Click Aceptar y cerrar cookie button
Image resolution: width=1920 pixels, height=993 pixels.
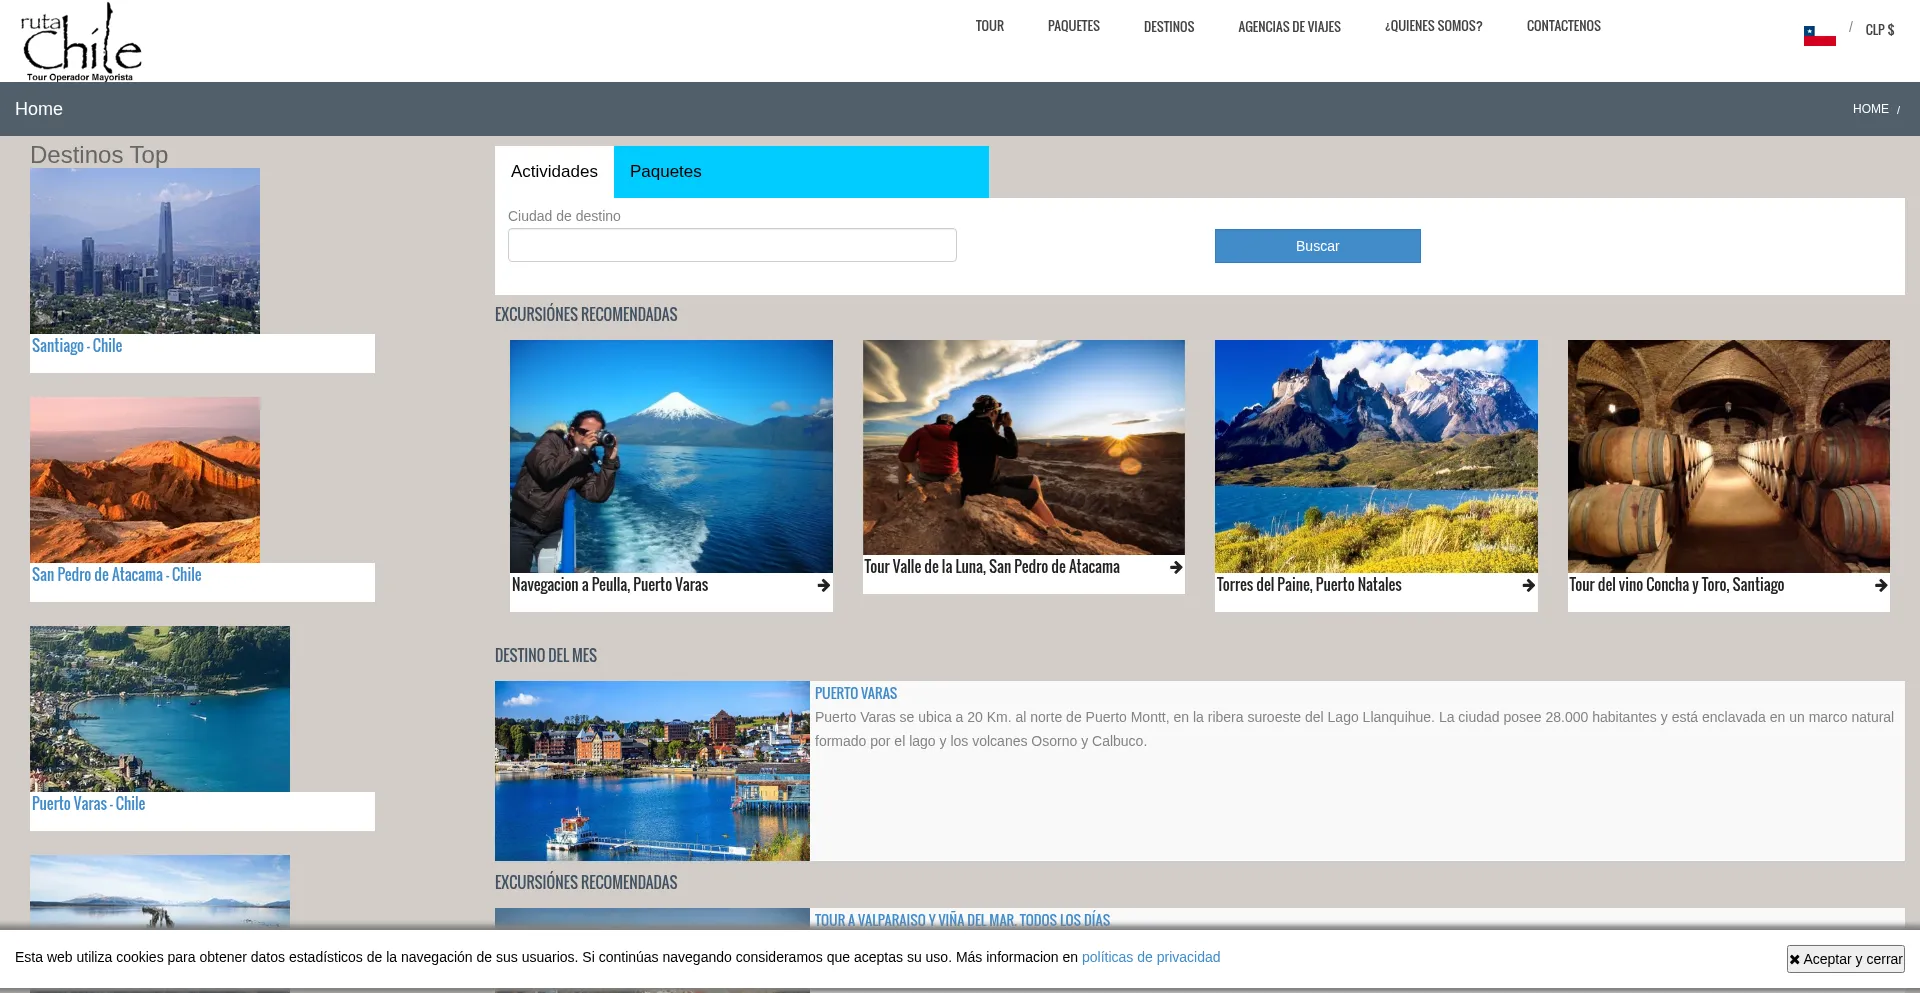point(1845,959)
